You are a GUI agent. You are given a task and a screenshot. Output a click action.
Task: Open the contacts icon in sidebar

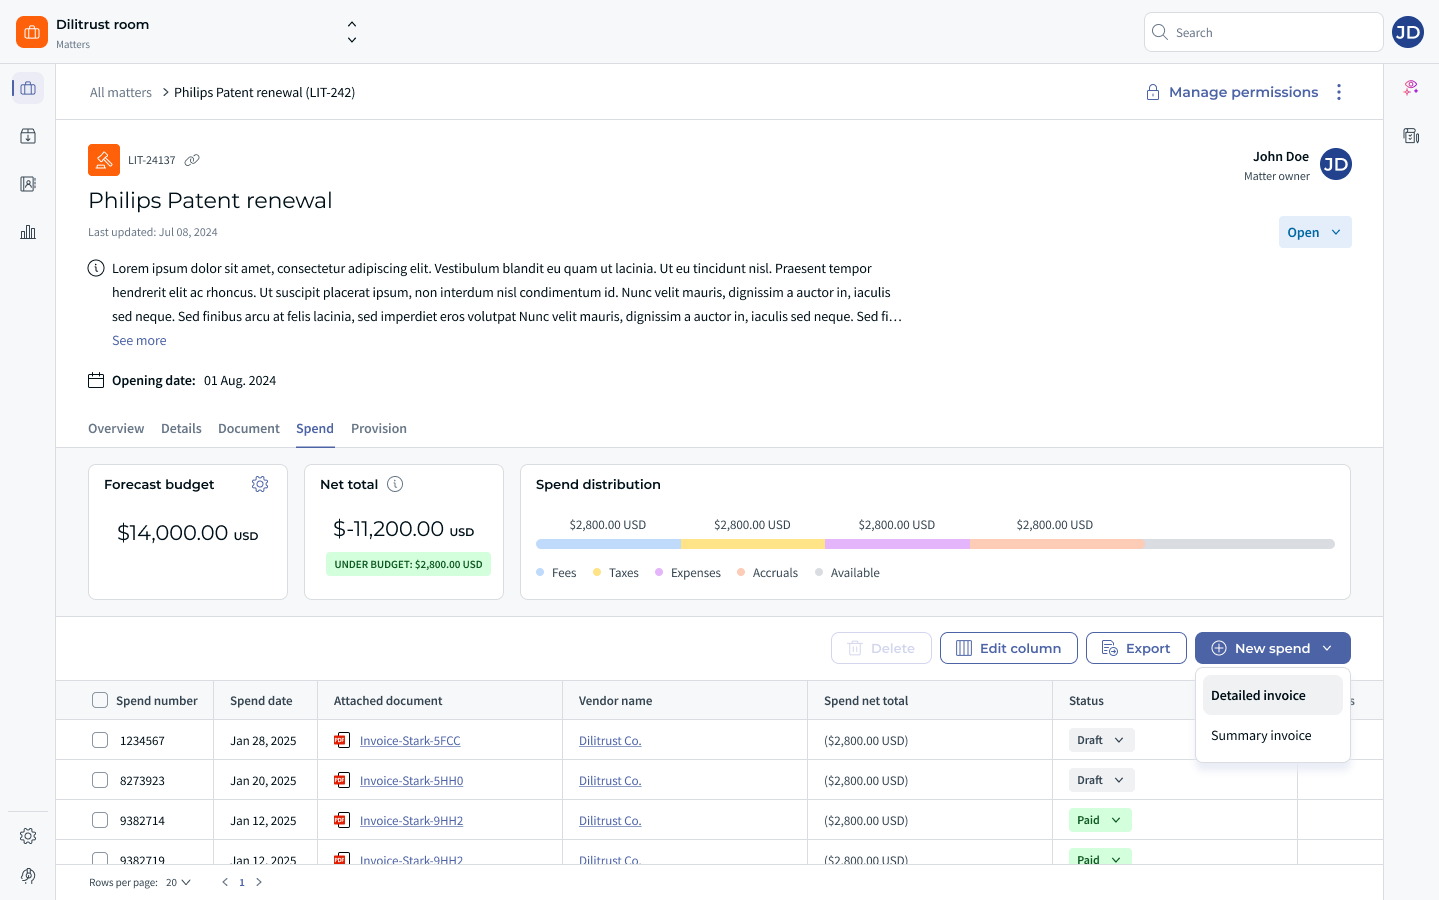tap(28, 184)
